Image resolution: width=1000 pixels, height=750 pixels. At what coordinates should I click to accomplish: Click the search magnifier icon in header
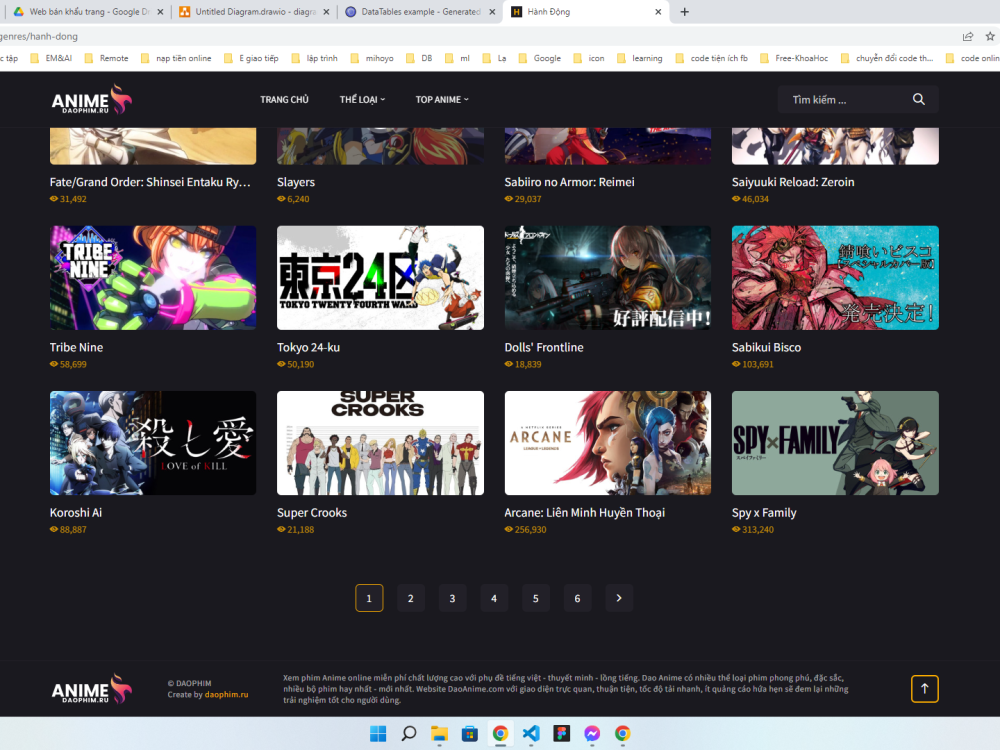[918, 99]
